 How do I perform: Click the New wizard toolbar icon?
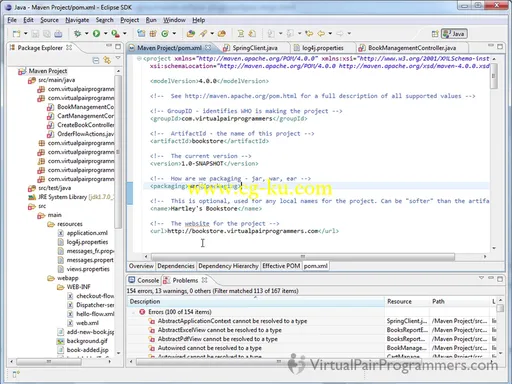coord(16,33)
